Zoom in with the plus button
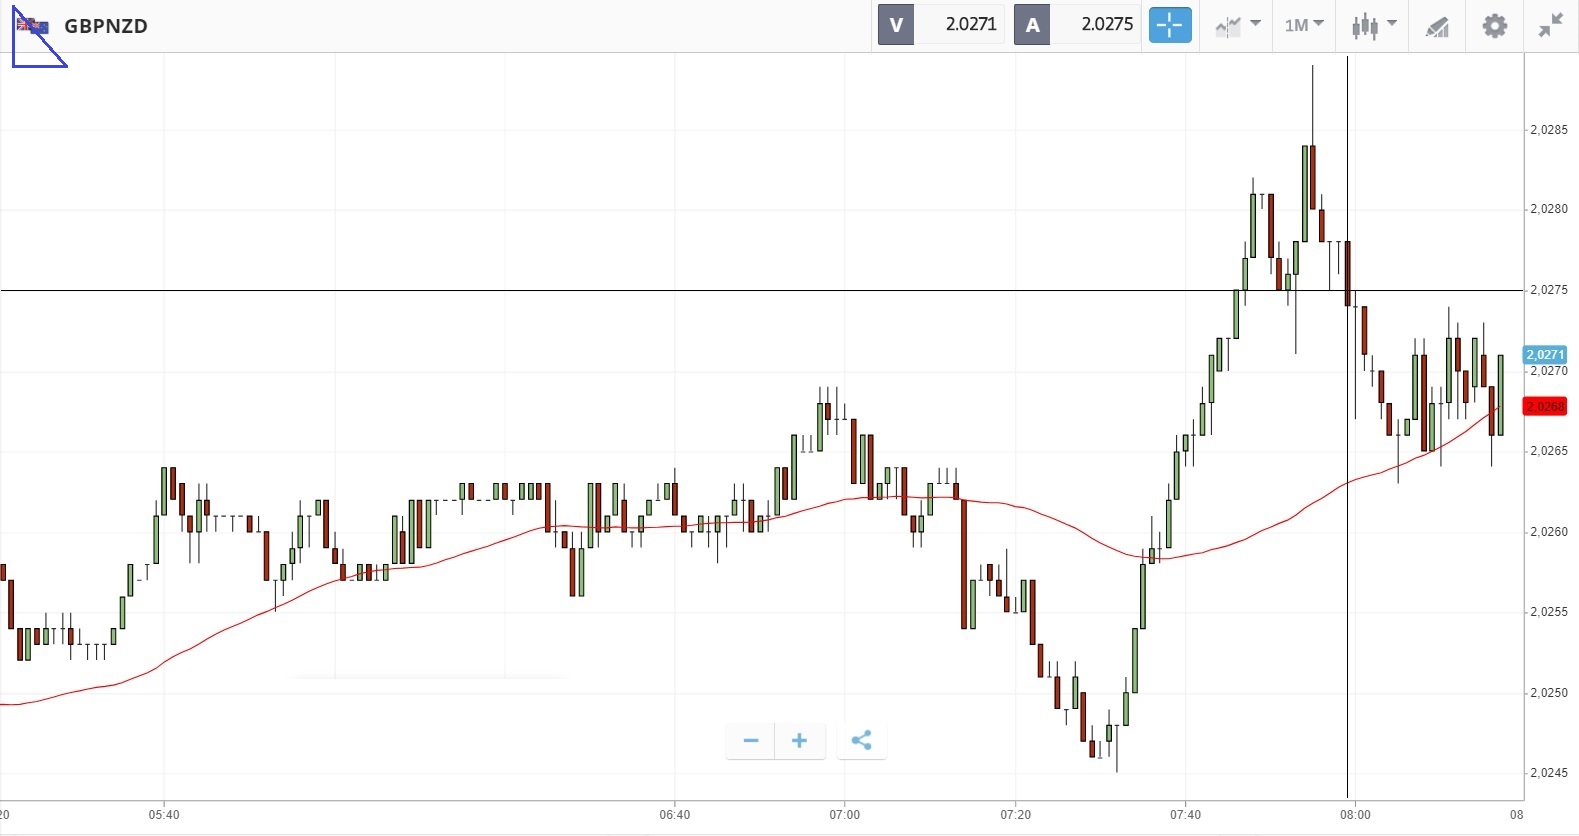Image resolution: width=1579 pixels, height=836 pixels. [799, 741]
